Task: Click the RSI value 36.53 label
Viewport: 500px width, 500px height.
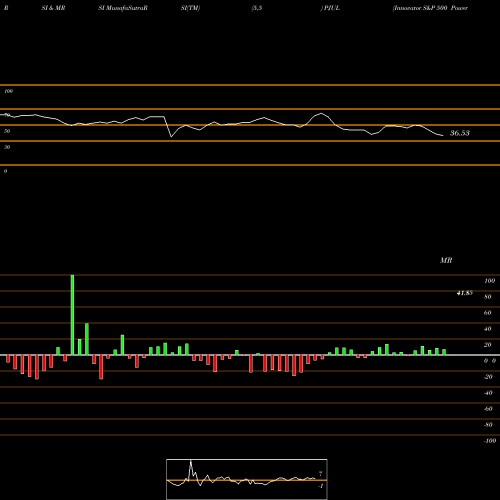Action: coord(460,133)
